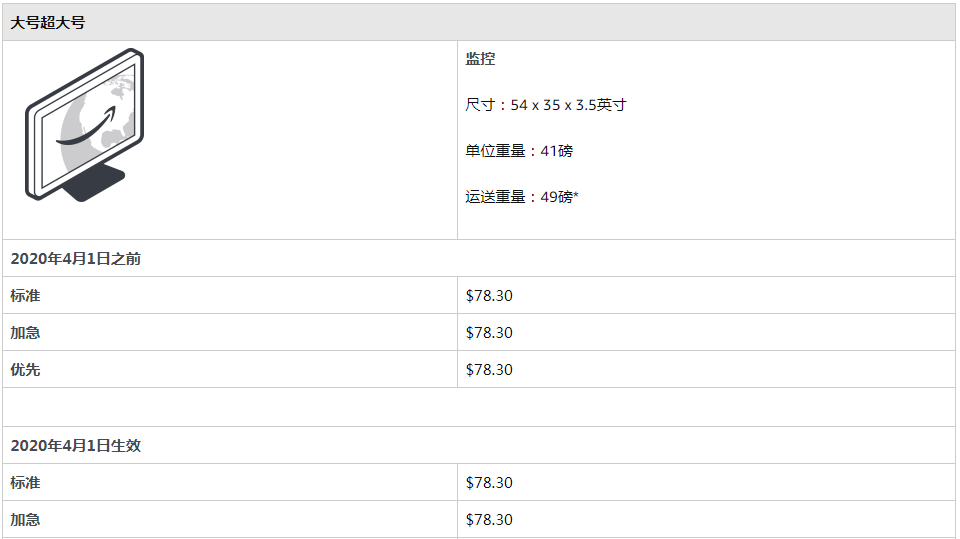Viewport: 960px width, 539px height.
Task: Click the 2020年4月1日之前 section heading
Action: [x=76, y=259]
